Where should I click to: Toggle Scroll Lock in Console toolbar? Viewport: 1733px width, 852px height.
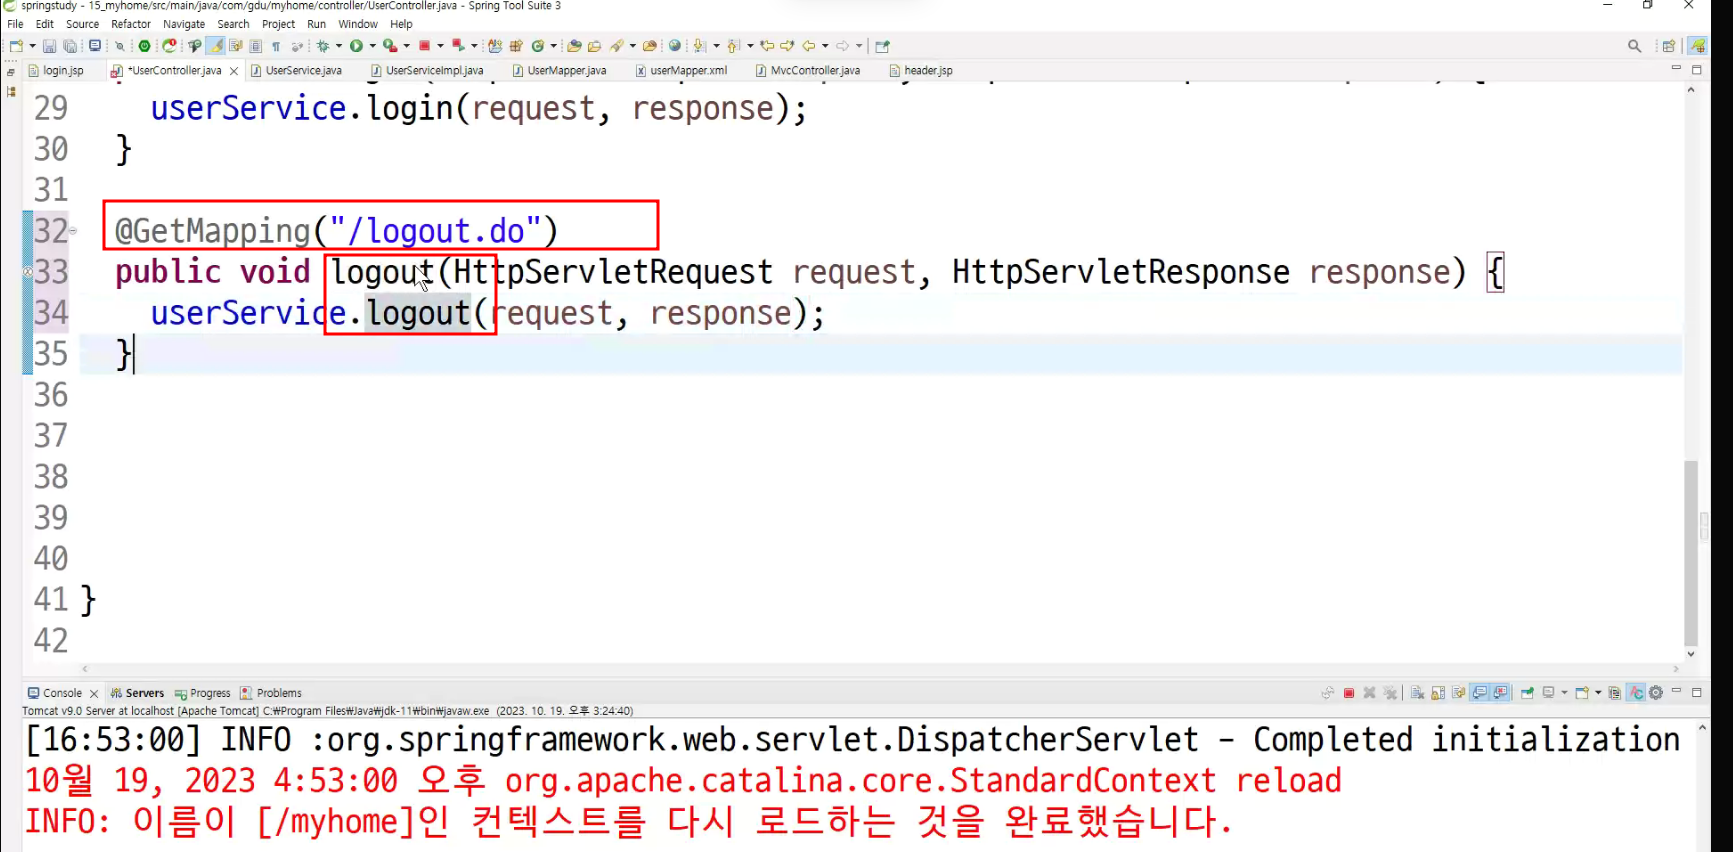[1439, 693]
